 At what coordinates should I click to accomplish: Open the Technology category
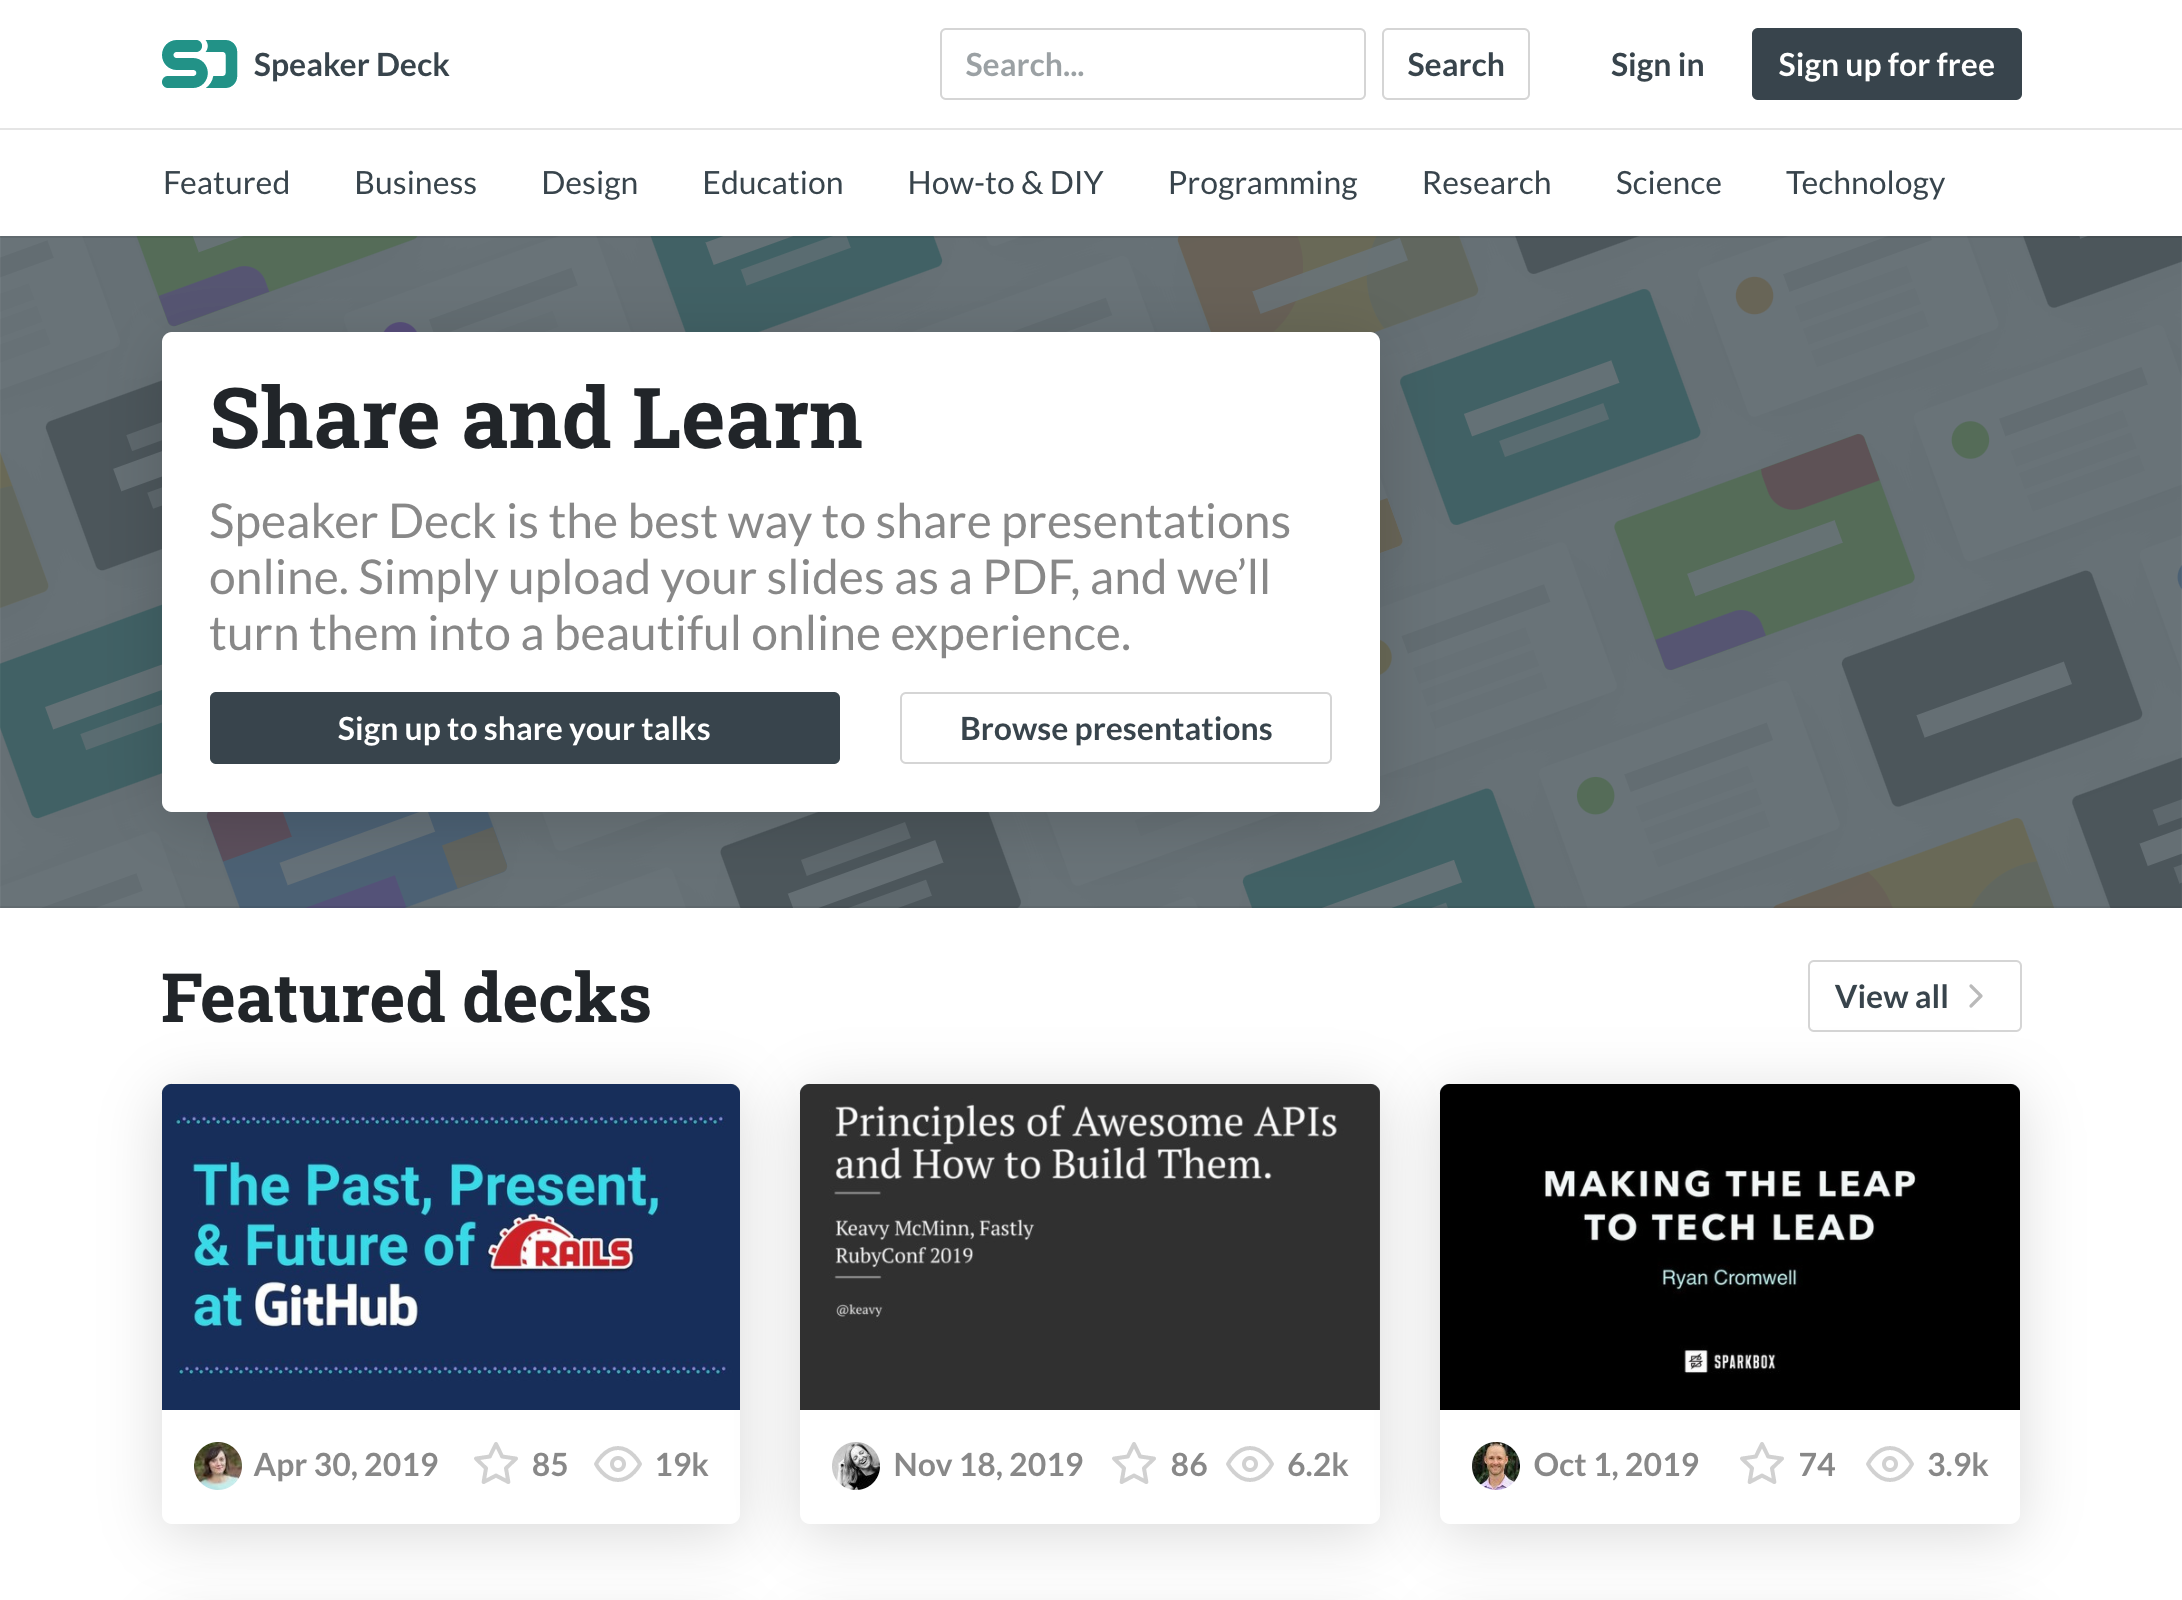(x=1864, y=182)
